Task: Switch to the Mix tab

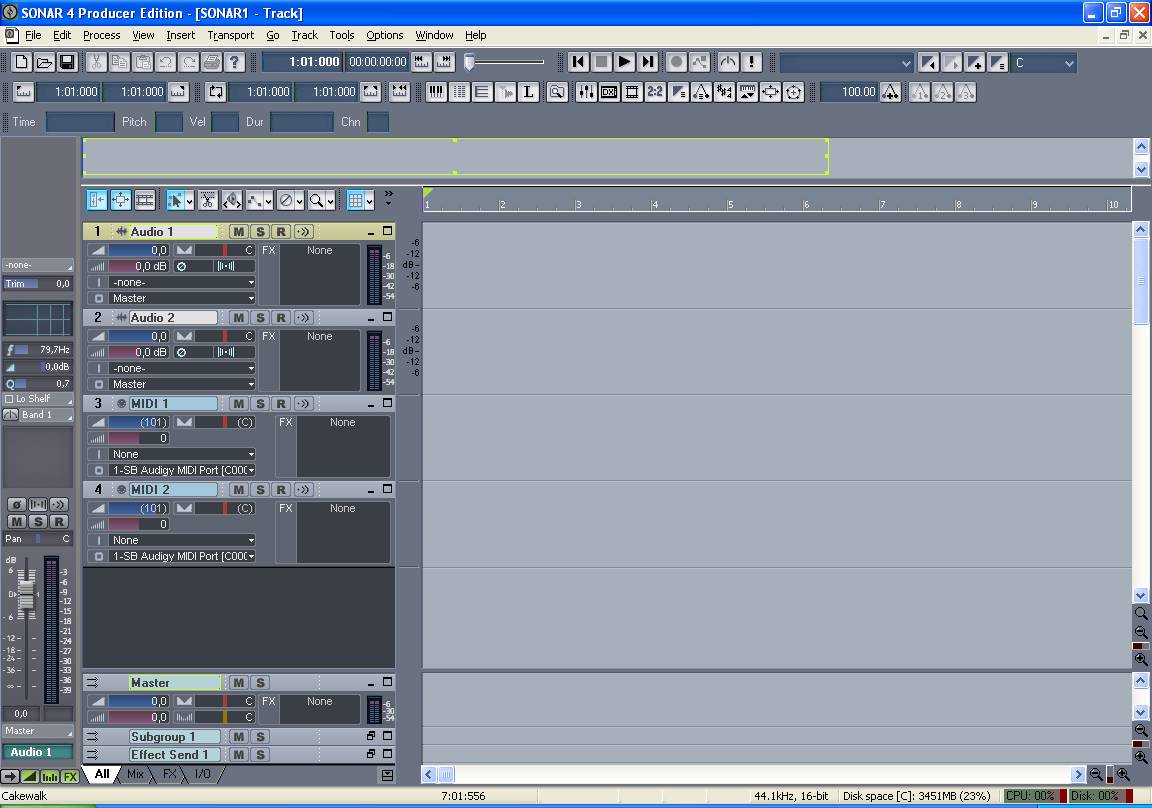Action: [135, 774]
